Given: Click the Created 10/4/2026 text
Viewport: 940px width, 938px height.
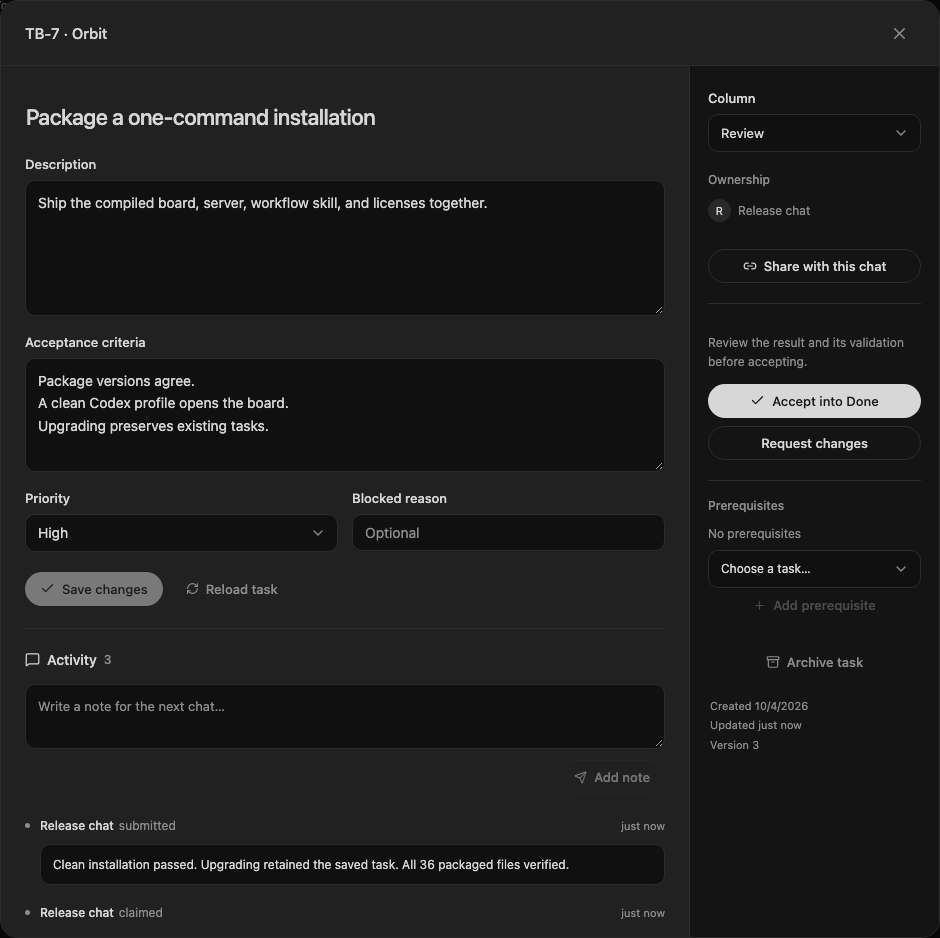Looking at the screenshot, I should [x=759, y=706].
